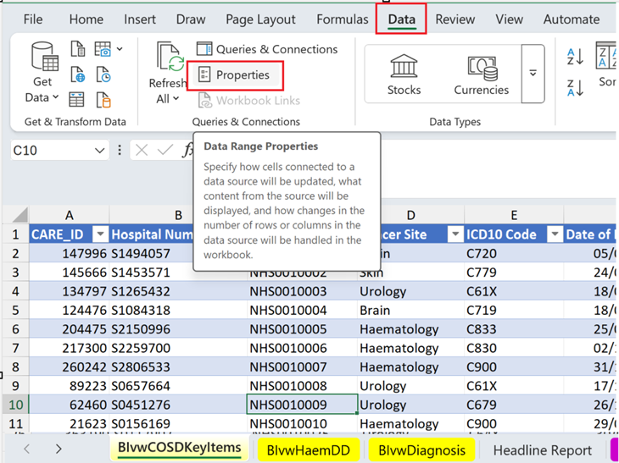Select CARE_ID 89223

[69, 386]
